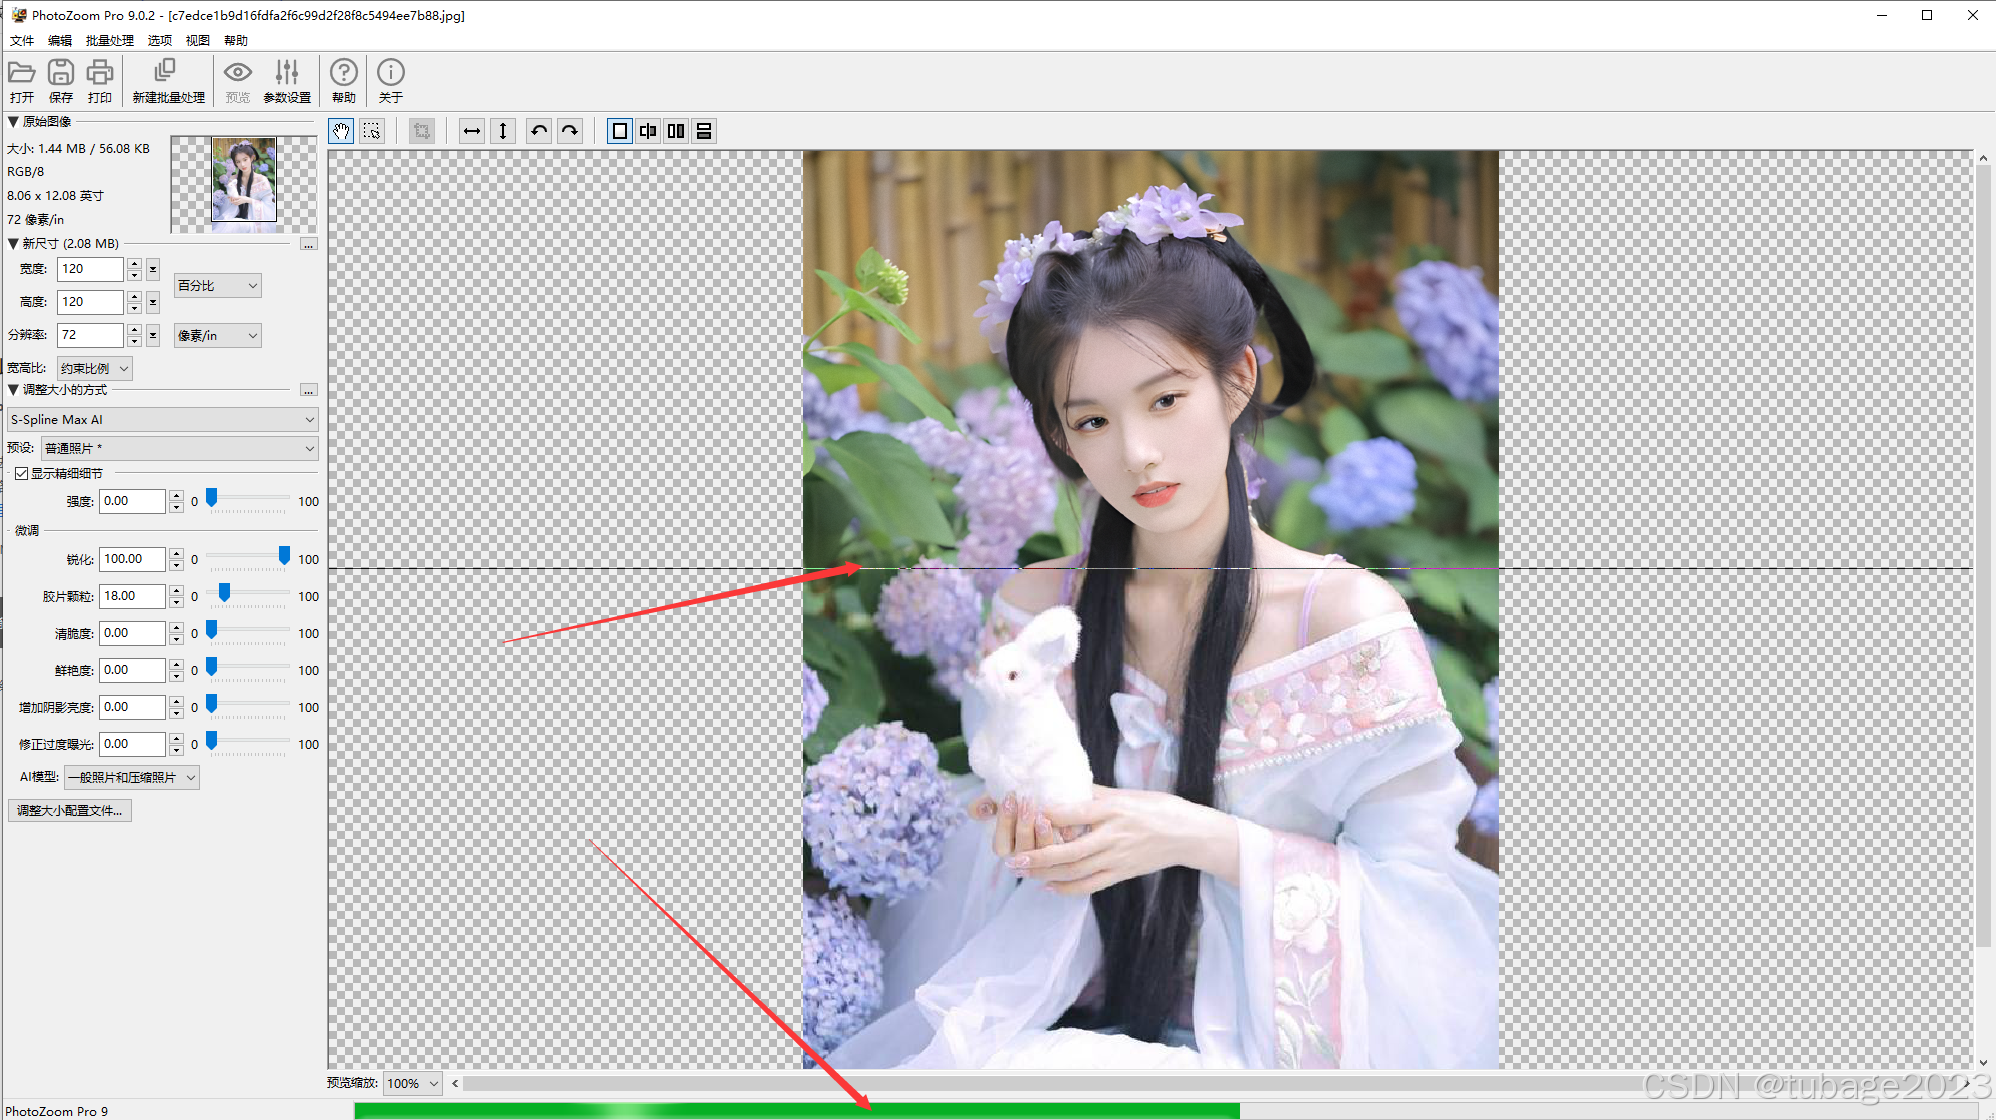Open the S-Spline Max AI method dropdown

pyautogui.click(x=162, y=420)
